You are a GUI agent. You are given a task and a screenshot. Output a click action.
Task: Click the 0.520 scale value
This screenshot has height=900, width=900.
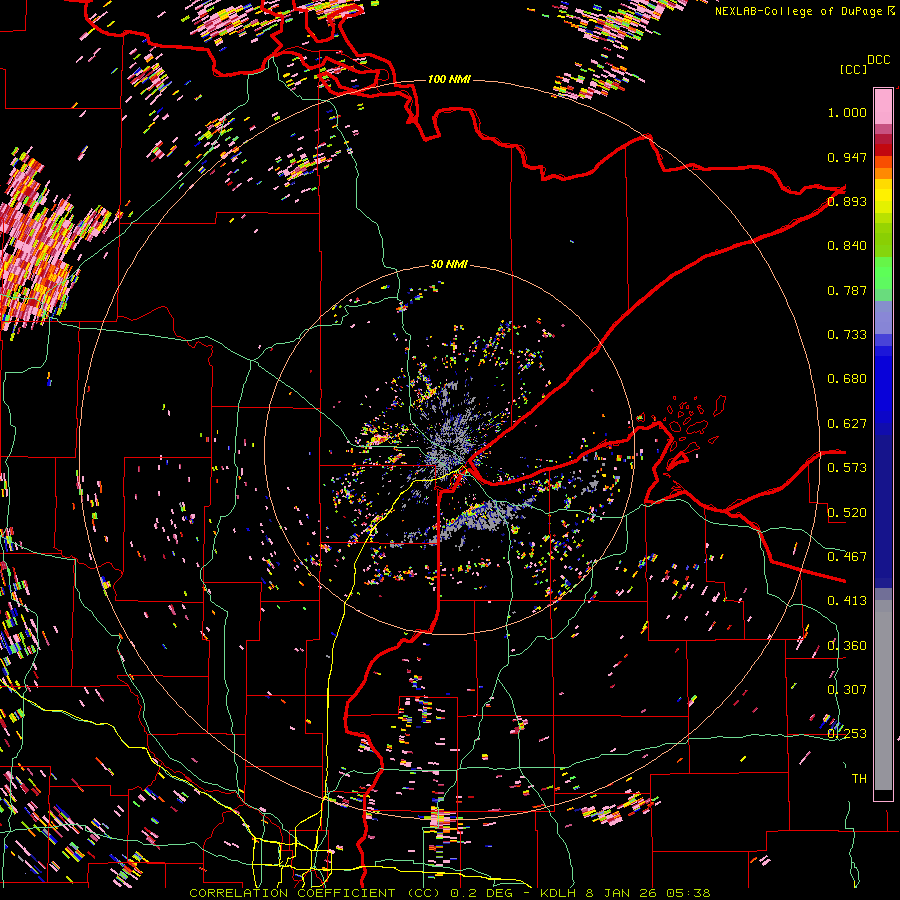pos(847,513)
